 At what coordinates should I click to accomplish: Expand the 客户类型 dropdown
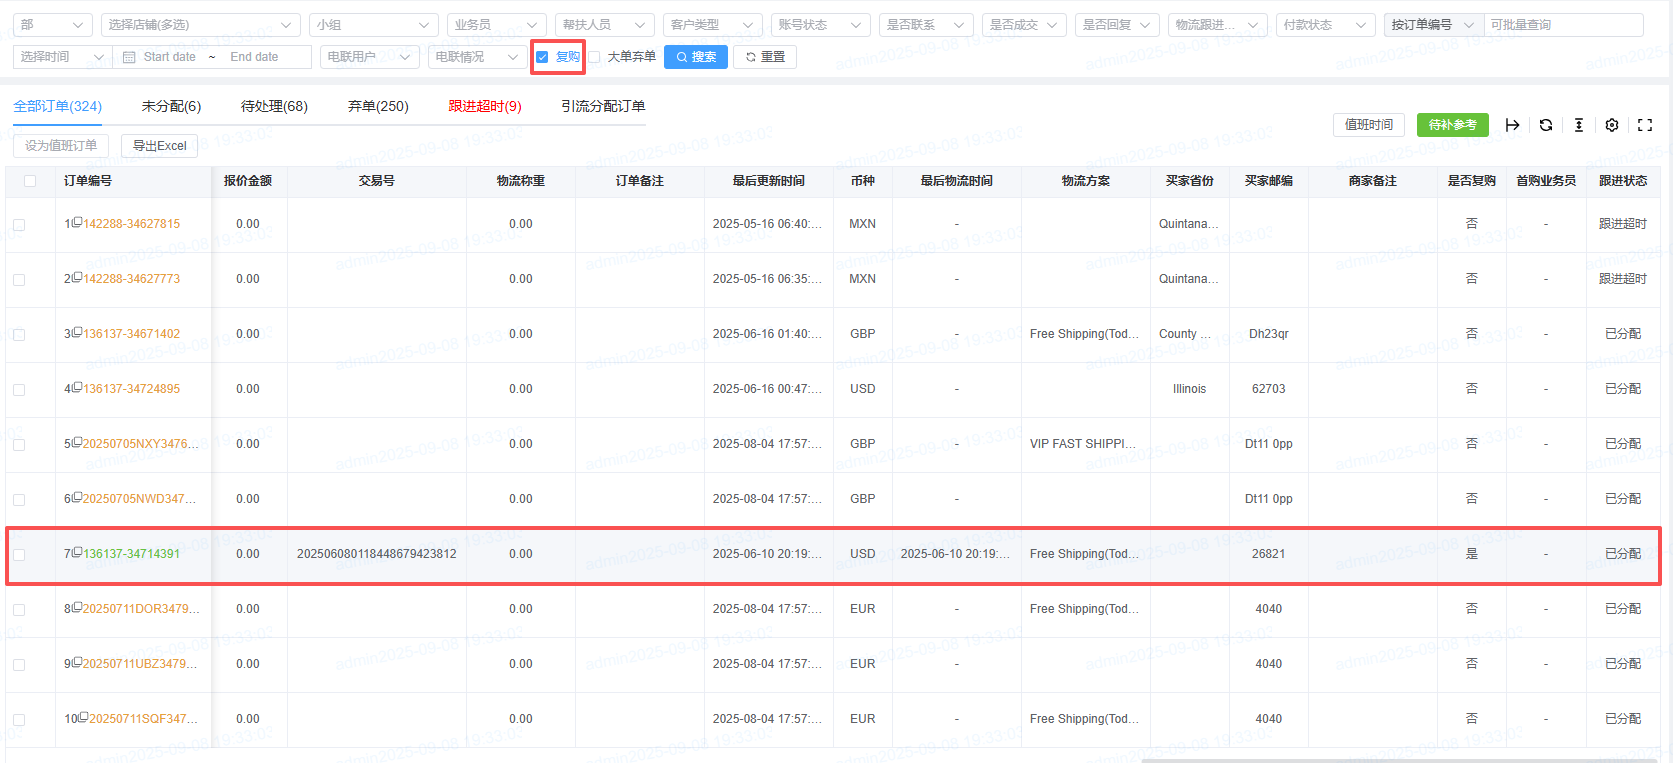712,25
